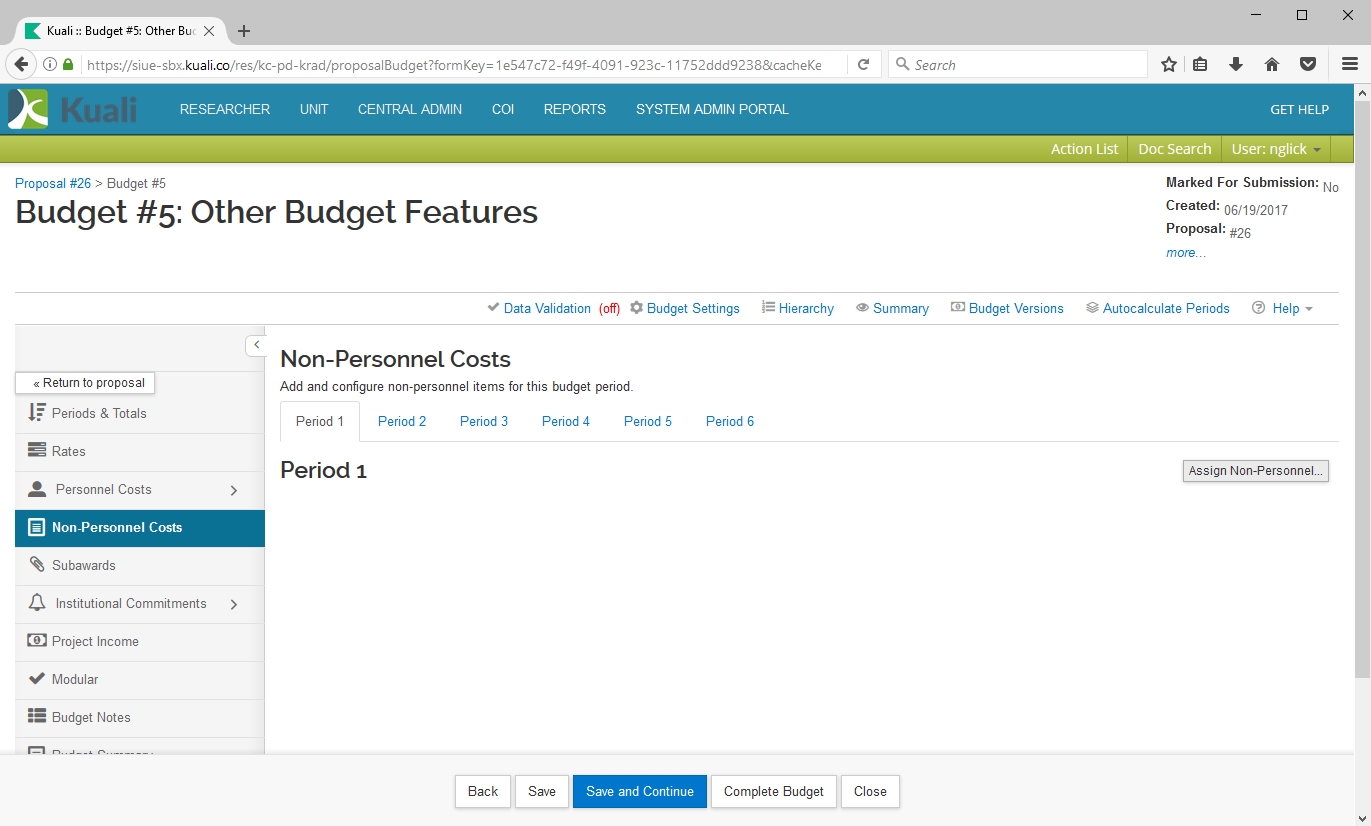1371x826 pixels.
Task: Click the browser Search input field
Action: coord(1025,65)
